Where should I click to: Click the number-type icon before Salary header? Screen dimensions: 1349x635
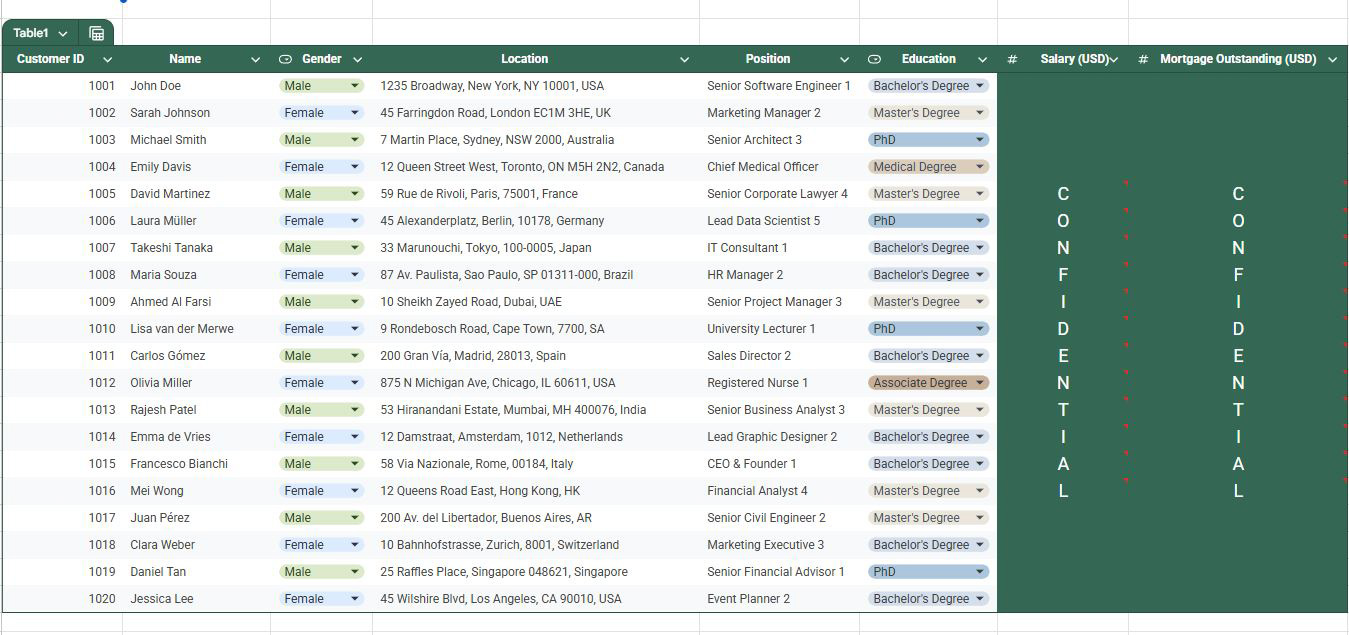[x=1012, y=59]
